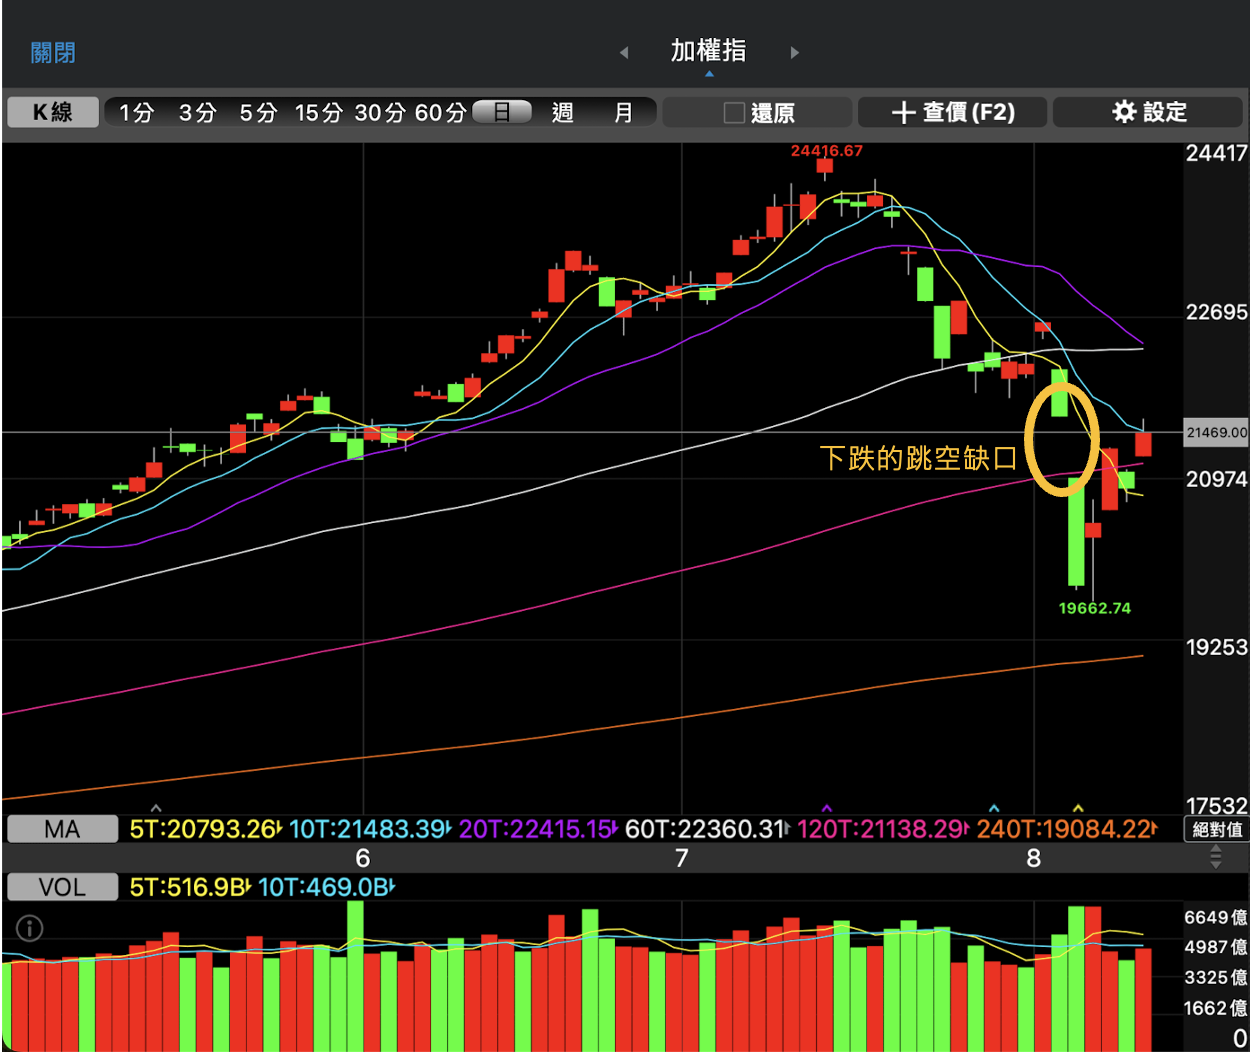Switch to 60分 timeframe
The image size is (1250, 1054).
[440, 112]
